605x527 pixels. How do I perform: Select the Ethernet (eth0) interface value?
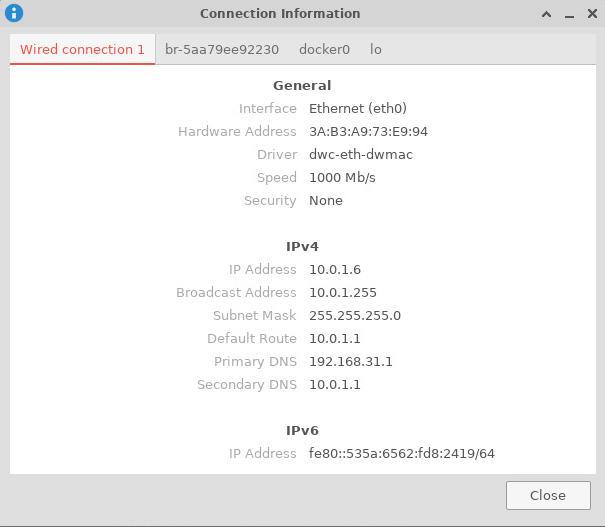358,108
